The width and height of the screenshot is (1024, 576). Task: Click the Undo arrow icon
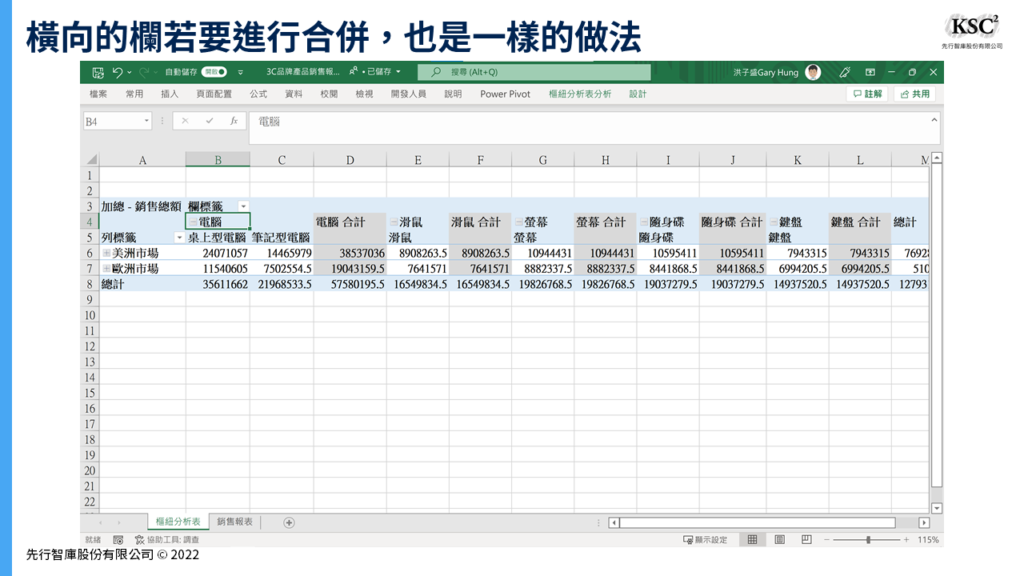[118, 72]
